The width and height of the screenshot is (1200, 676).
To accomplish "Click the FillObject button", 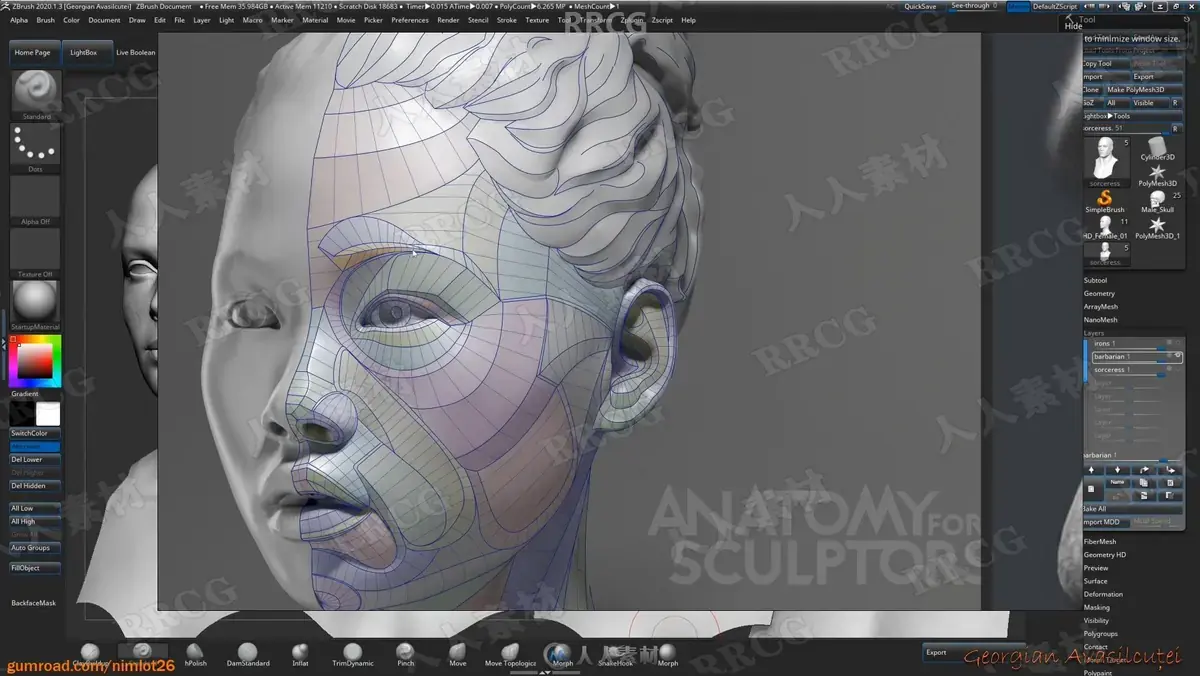I will tap(35, 568).
